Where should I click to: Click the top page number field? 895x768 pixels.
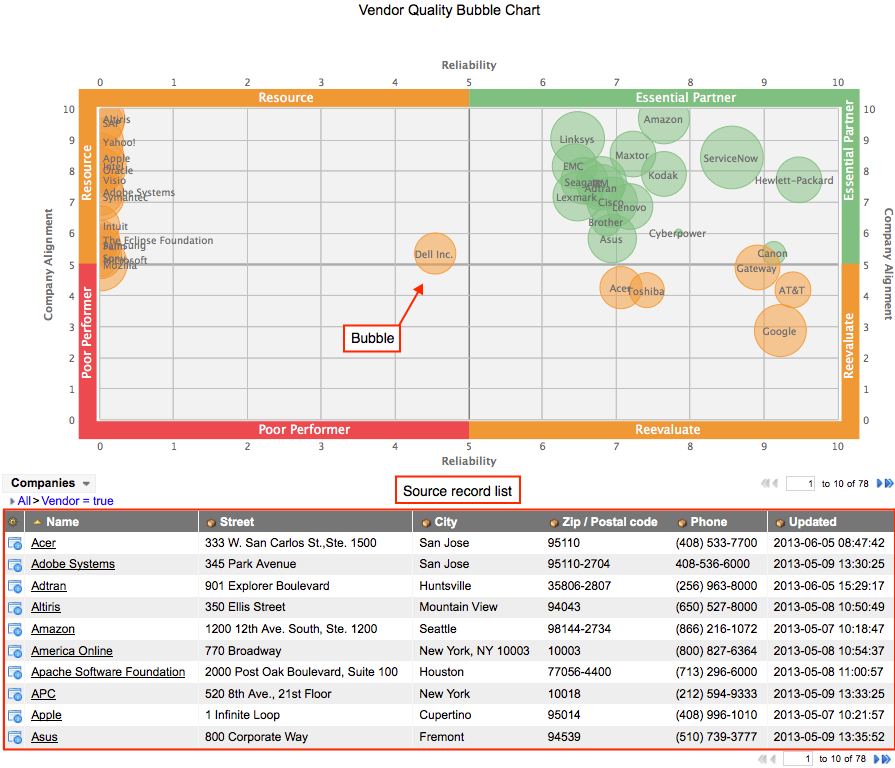click(800, 484)
